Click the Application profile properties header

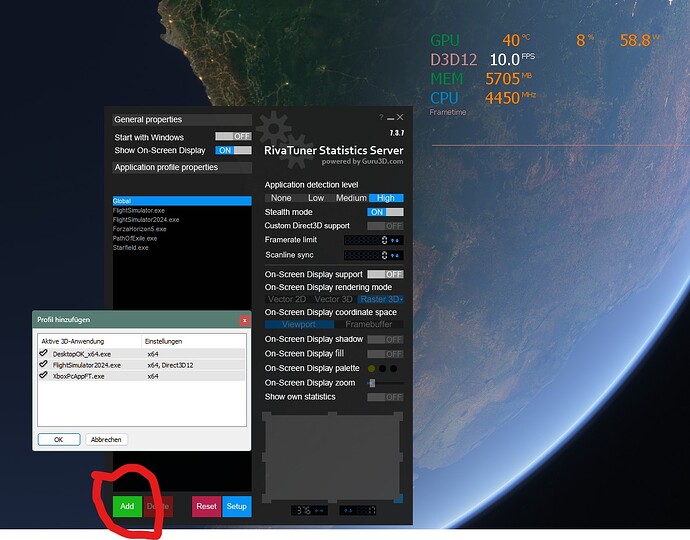click(182, 167)
